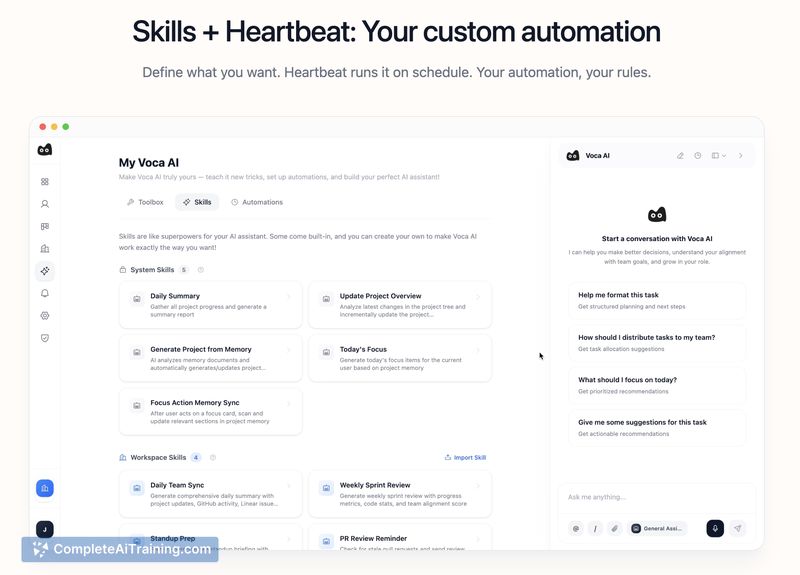This screenshot has width=800, height=575.
Task: Switch to the Toolbox tab
Action: (x=145, y=202)
